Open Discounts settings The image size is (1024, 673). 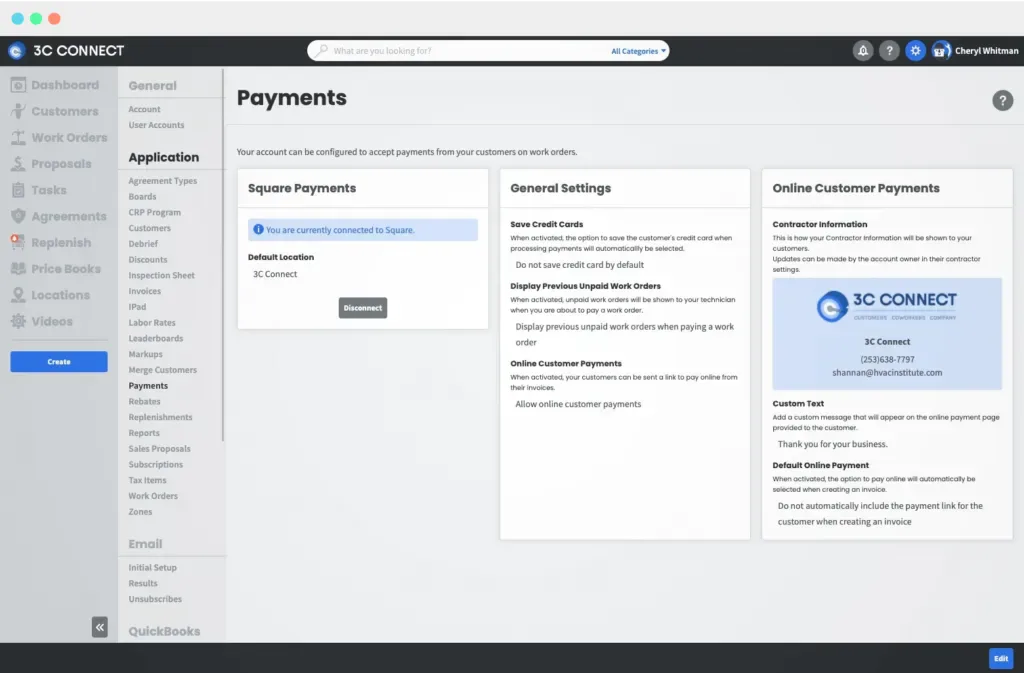[148, 259]
